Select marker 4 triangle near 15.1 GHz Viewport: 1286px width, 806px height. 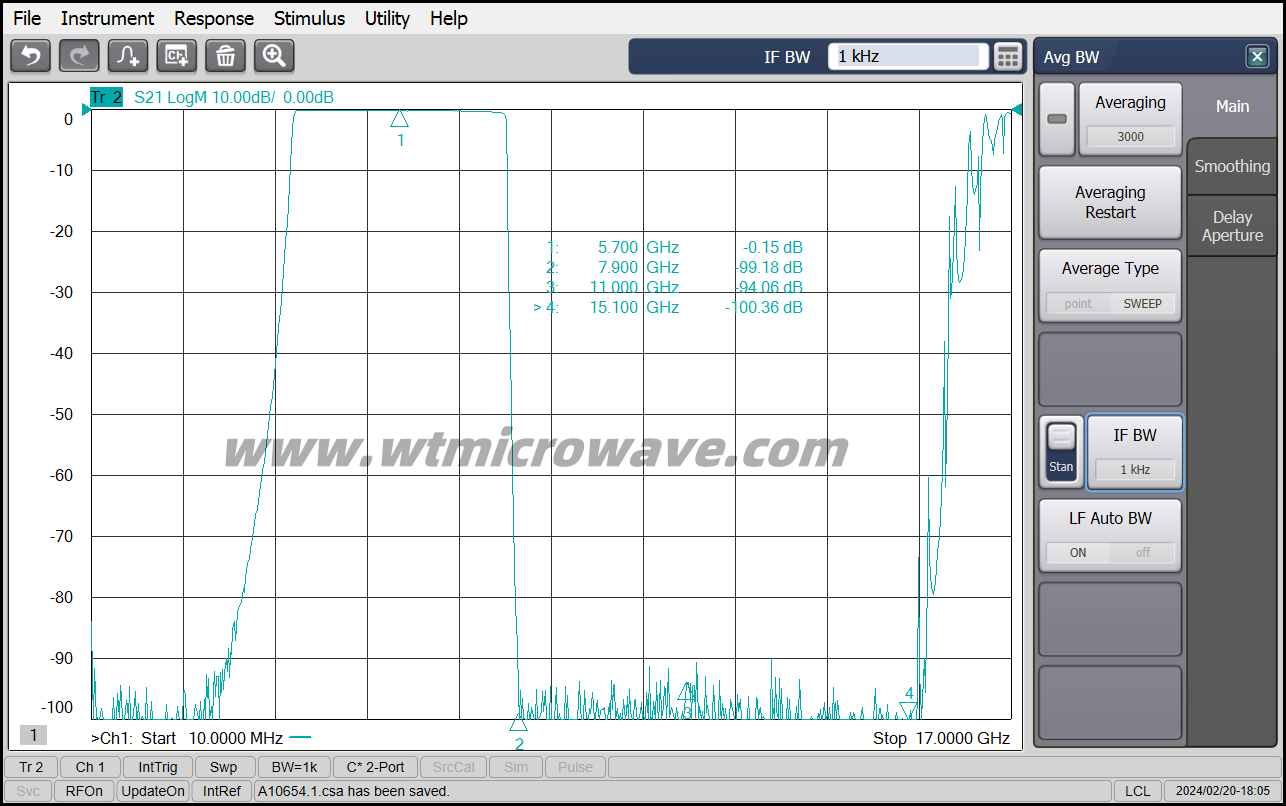(x=908, y=710)
